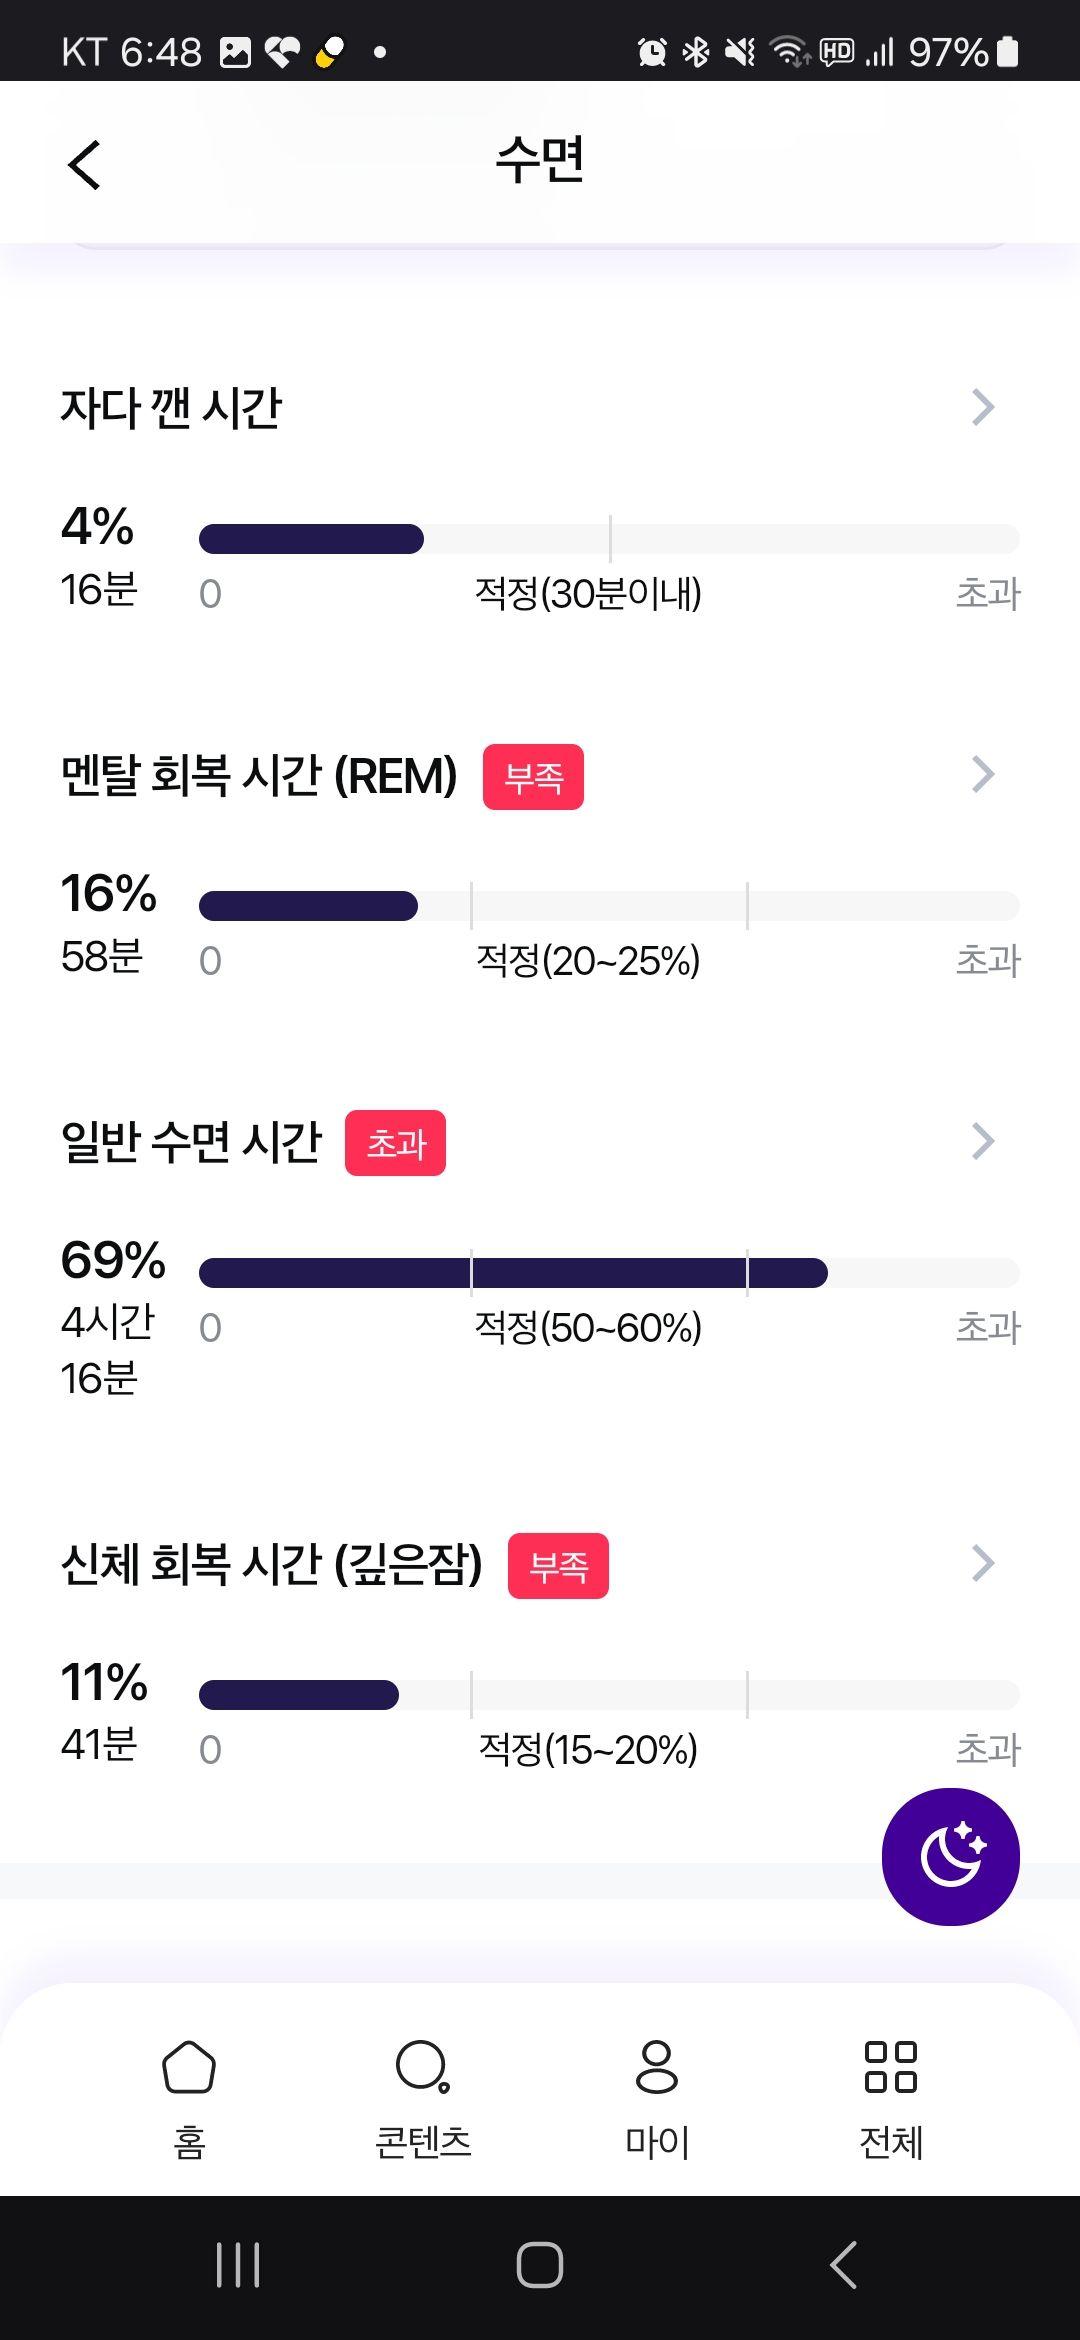This screenshot has height=2340, width=1080.
Task: Select the 신체 회복 시간 (깊은잠) heading
Action: click(271, 1564)
